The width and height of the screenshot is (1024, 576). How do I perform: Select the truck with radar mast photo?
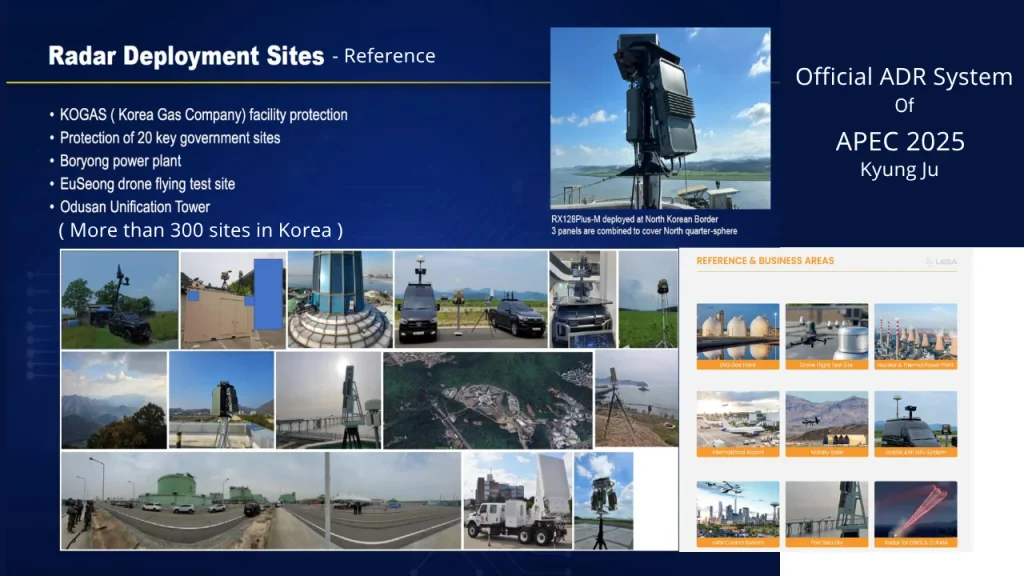point(120,299)
